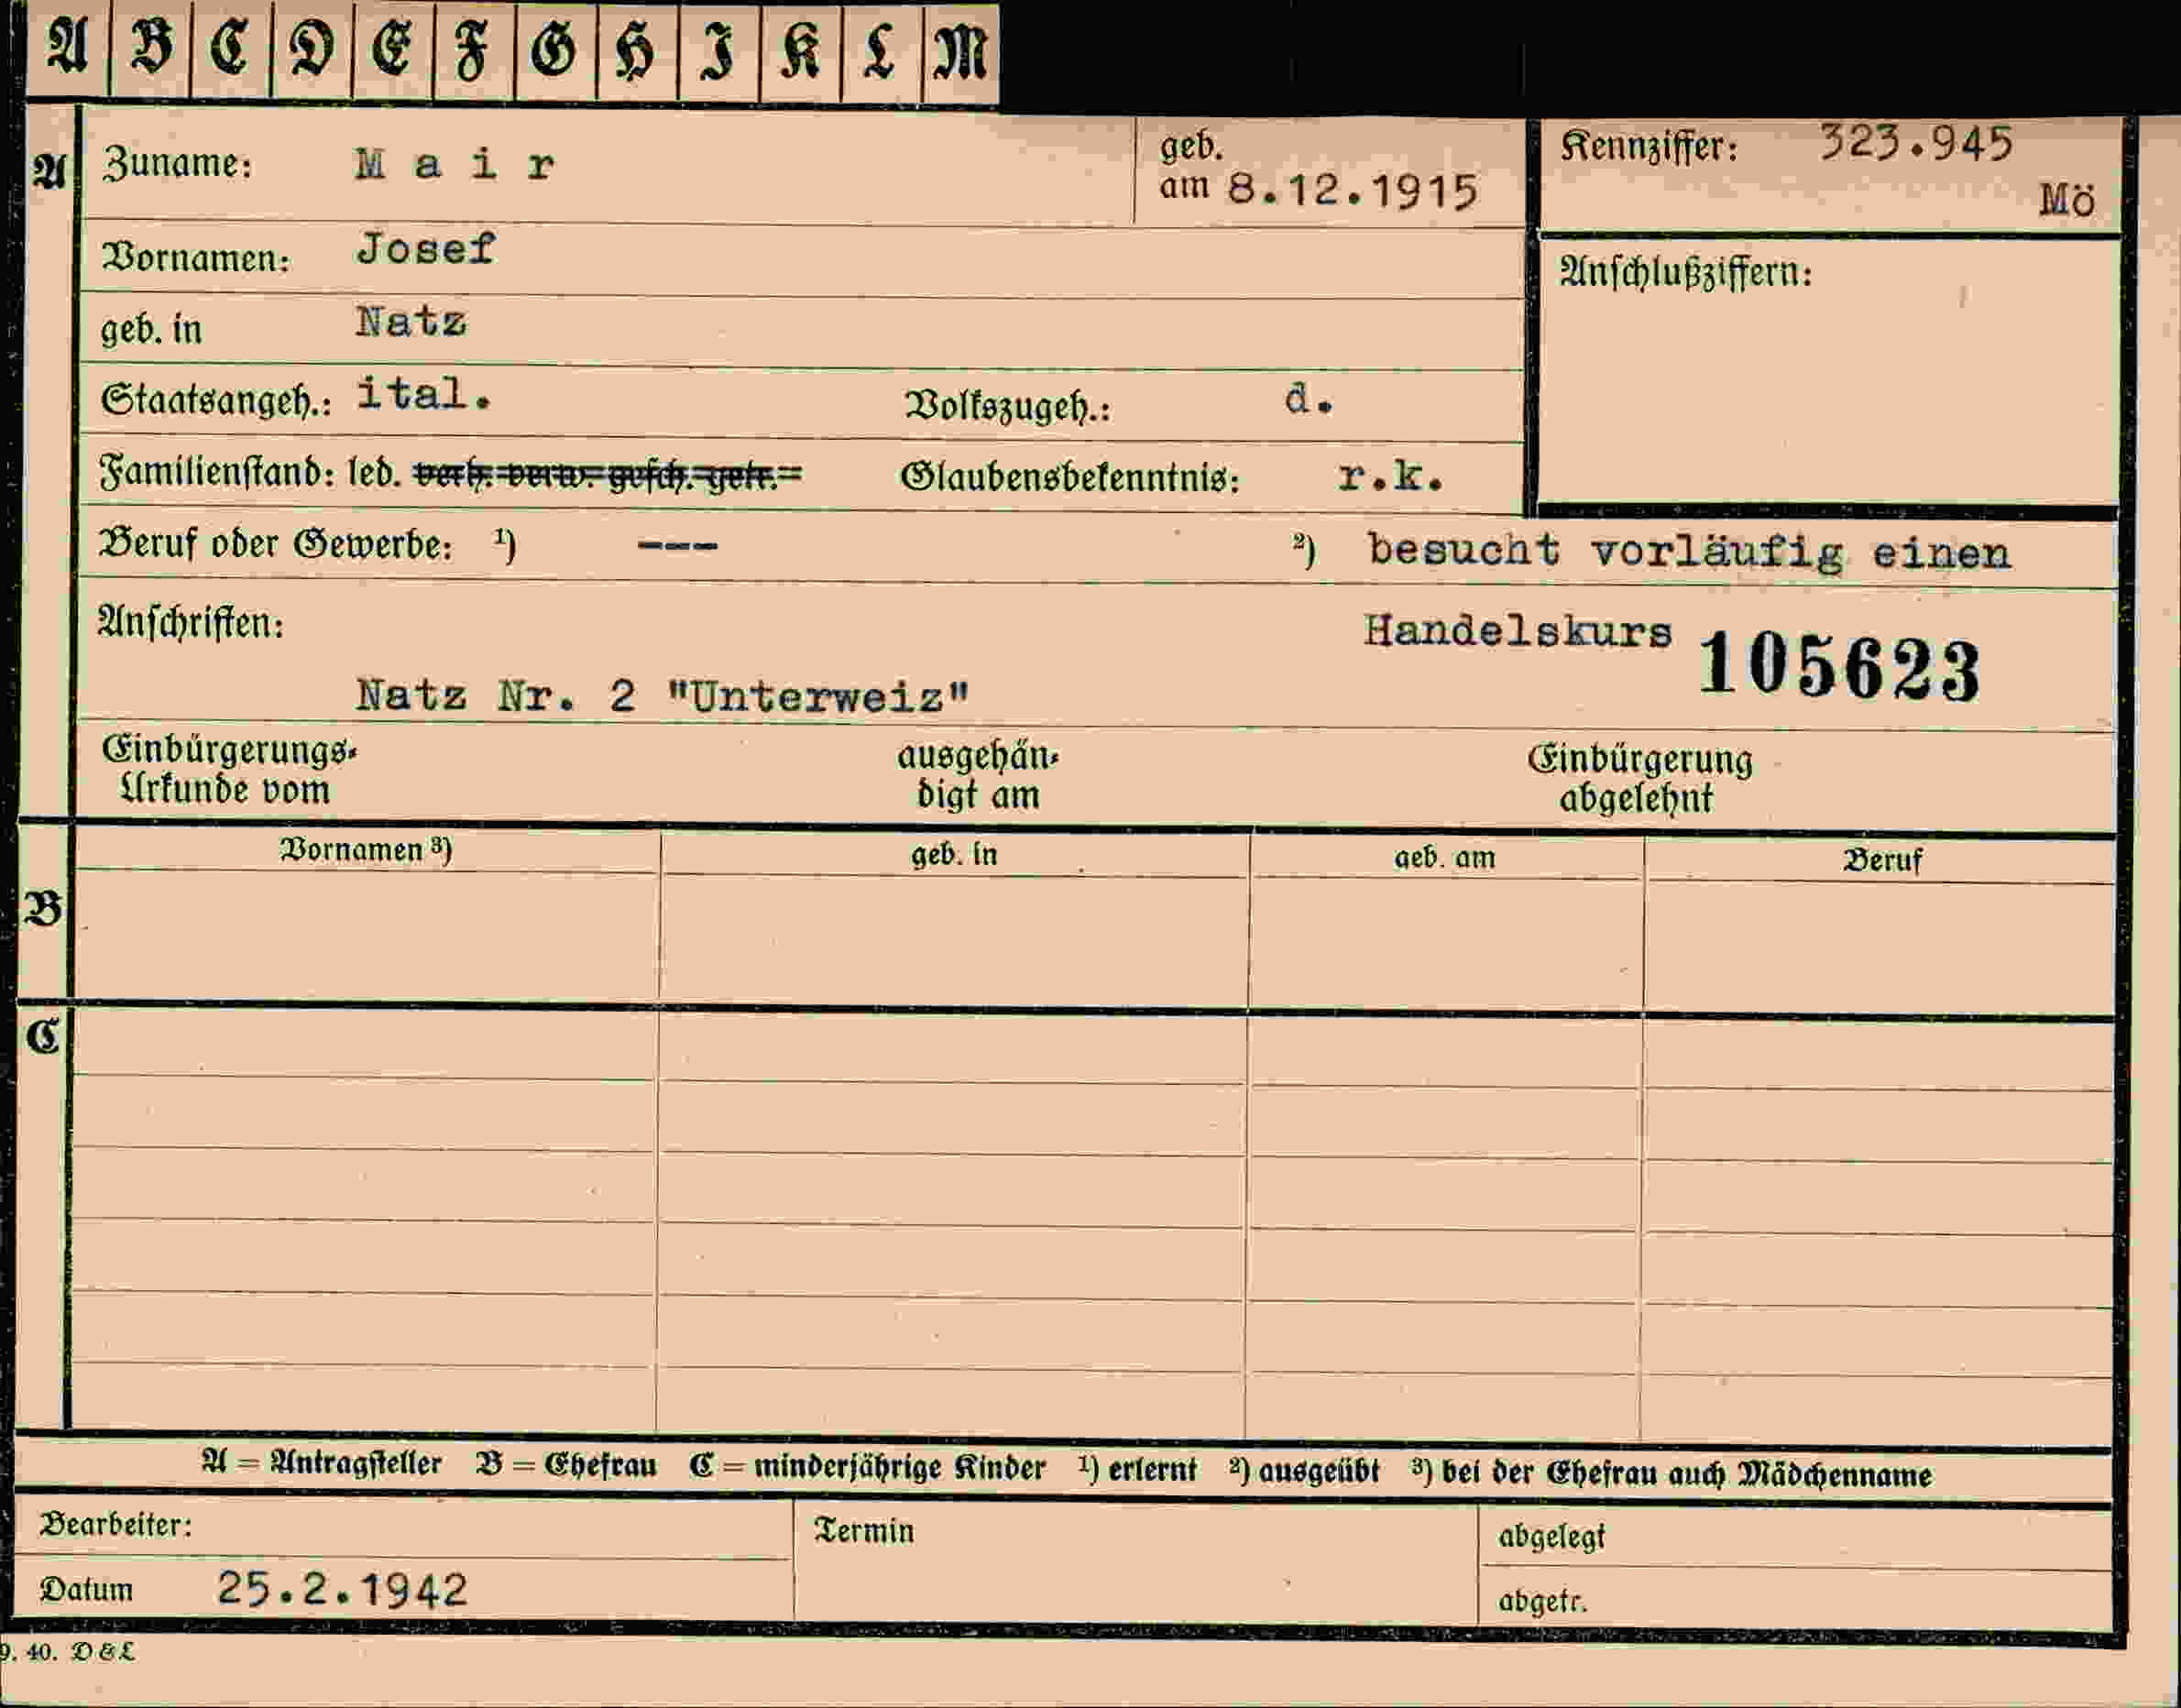
Task: Click legend 'A = Antragsteller'
Action: point(321,1464)
